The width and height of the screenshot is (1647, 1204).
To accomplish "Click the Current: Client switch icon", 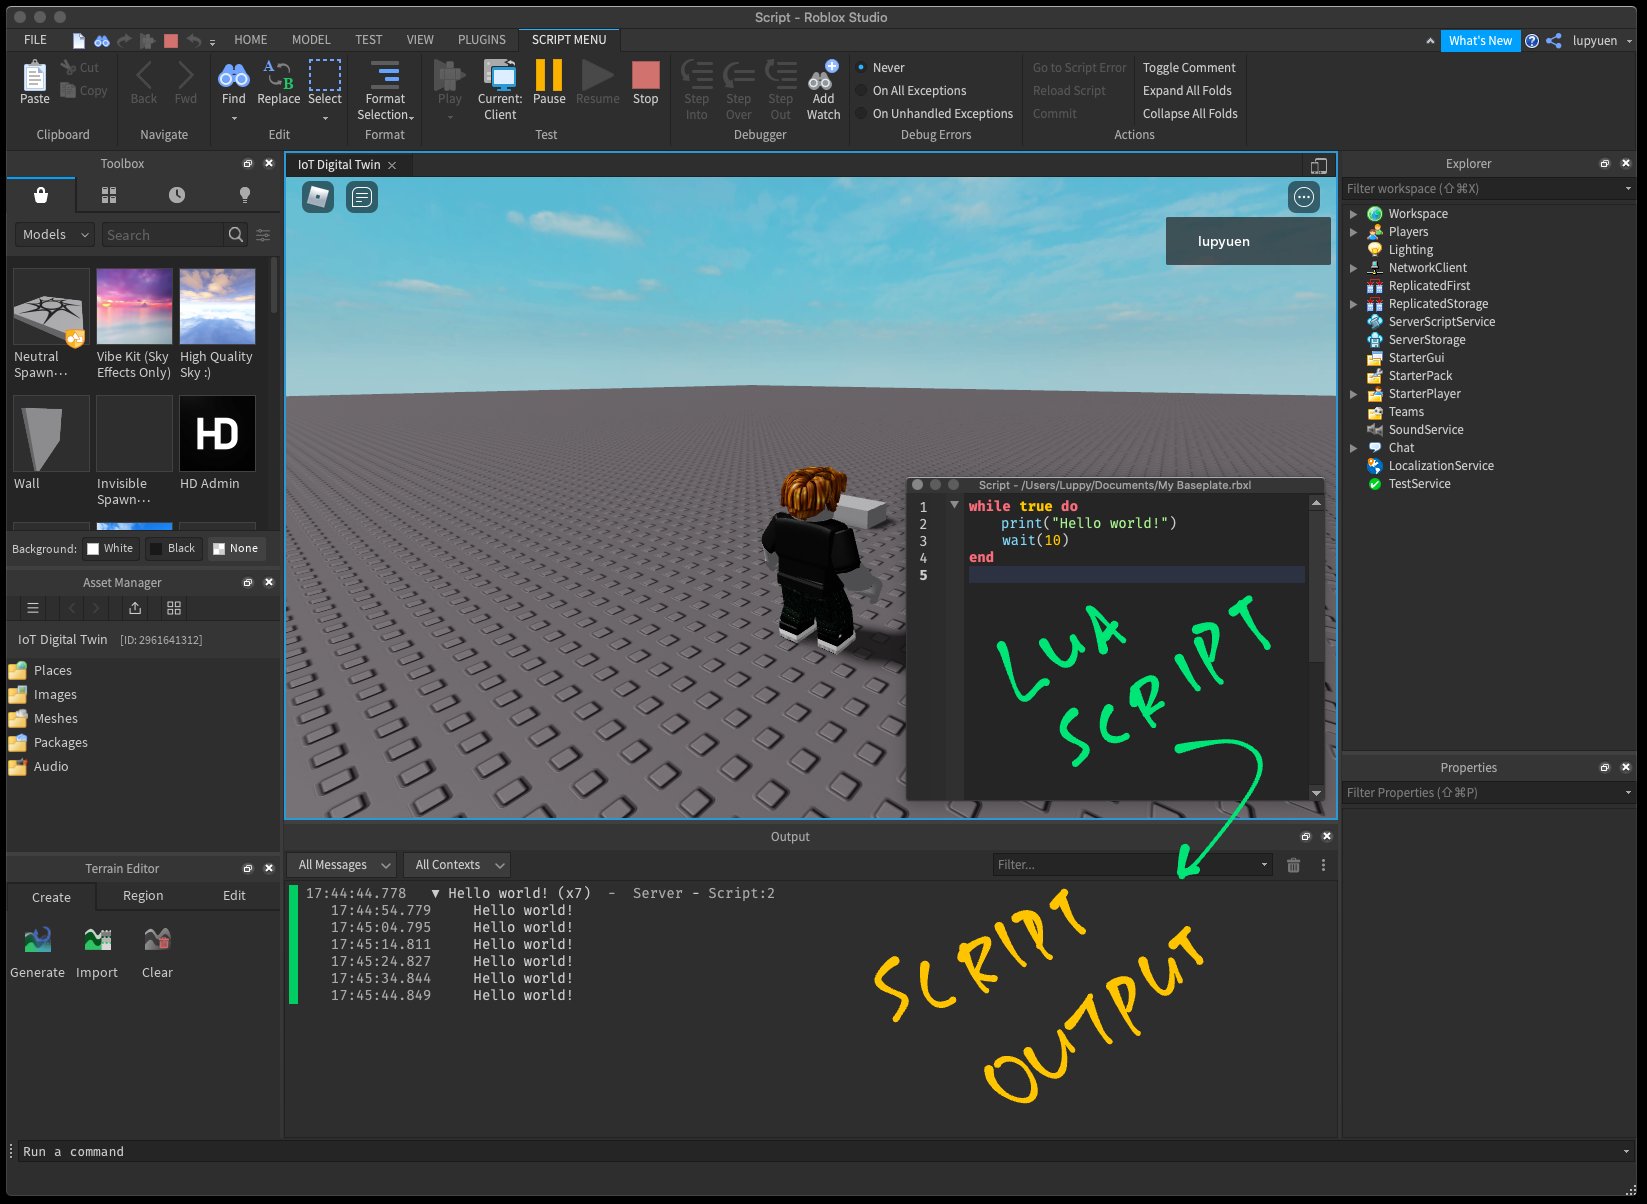I will [x=499, y=76].
